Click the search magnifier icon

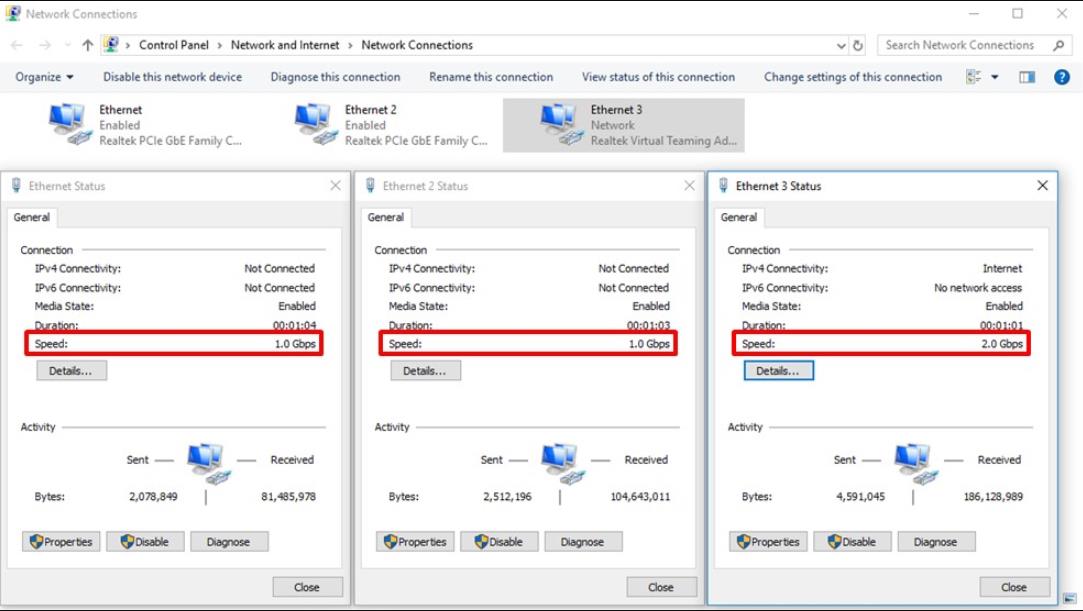pyautogui.click(x=1058, y=46)
